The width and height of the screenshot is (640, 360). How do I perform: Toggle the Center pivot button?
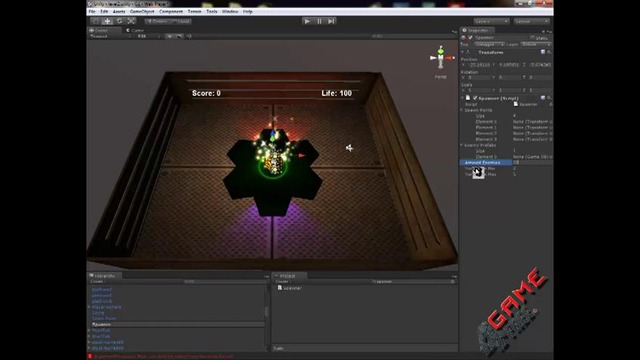pos(157,21)
